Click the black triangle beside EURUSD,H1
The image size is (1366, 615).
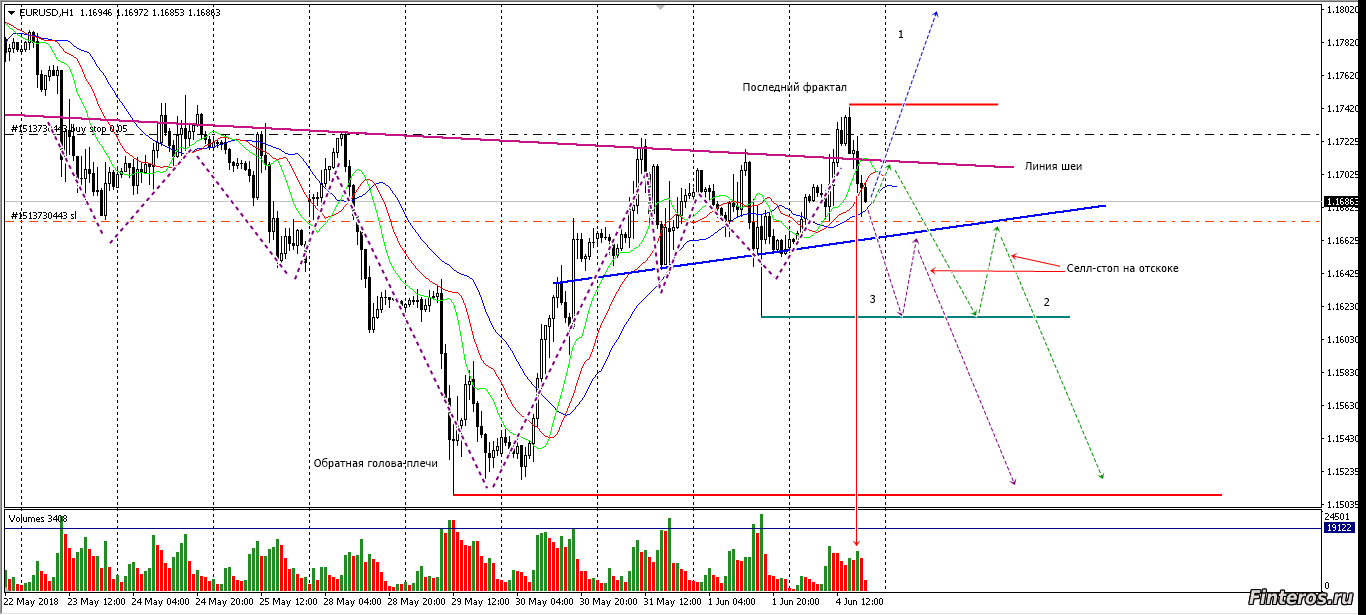point(10,13)
